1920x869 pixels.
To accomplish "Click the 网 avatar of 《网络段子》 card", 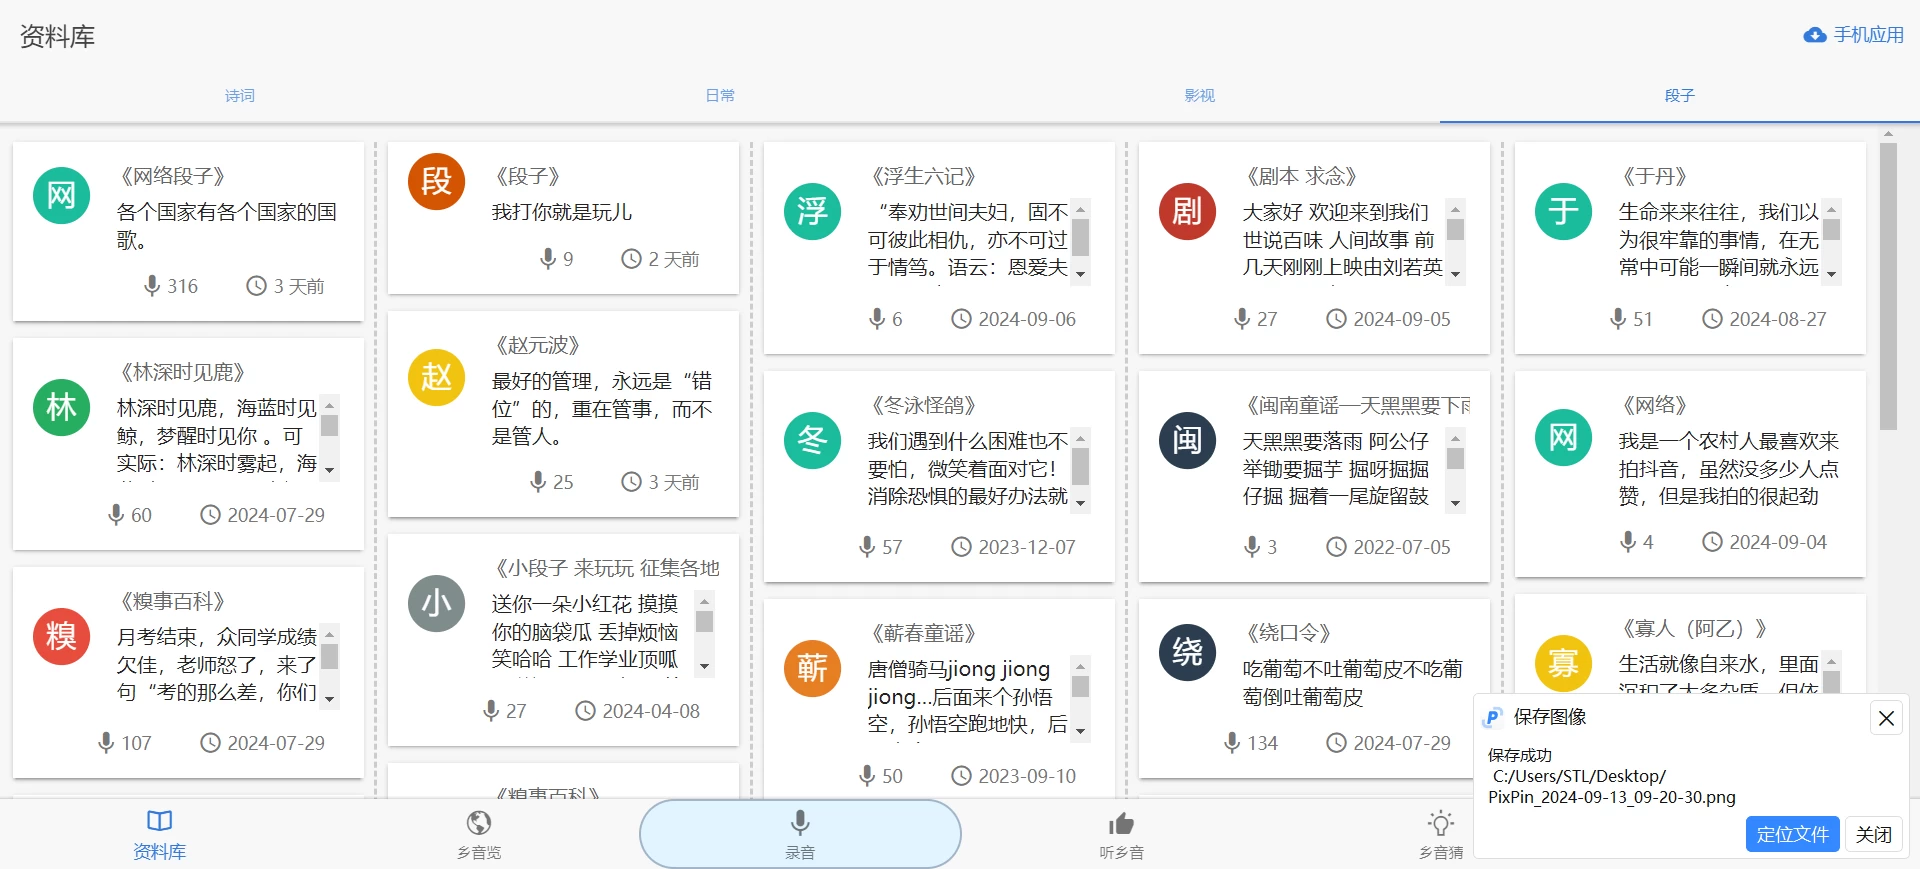I will 62,195.
